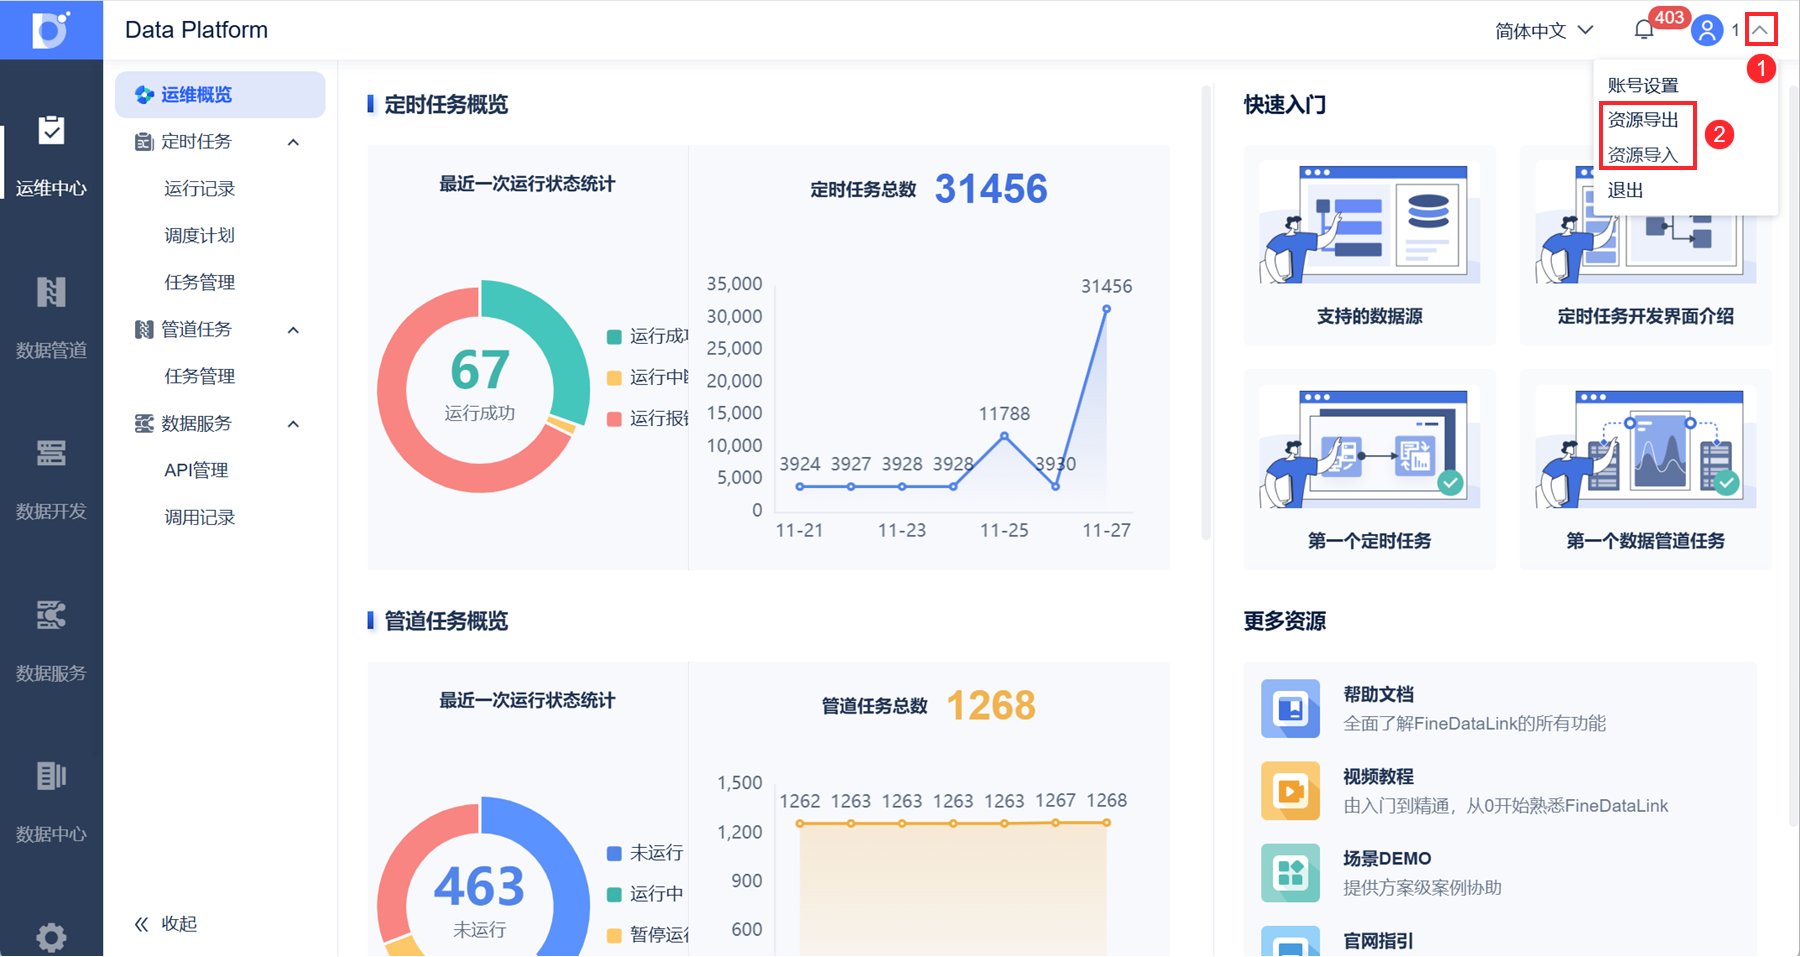Choose 资源导入 from user menu
1800x957 pixels.
(x=1643, y=155)
